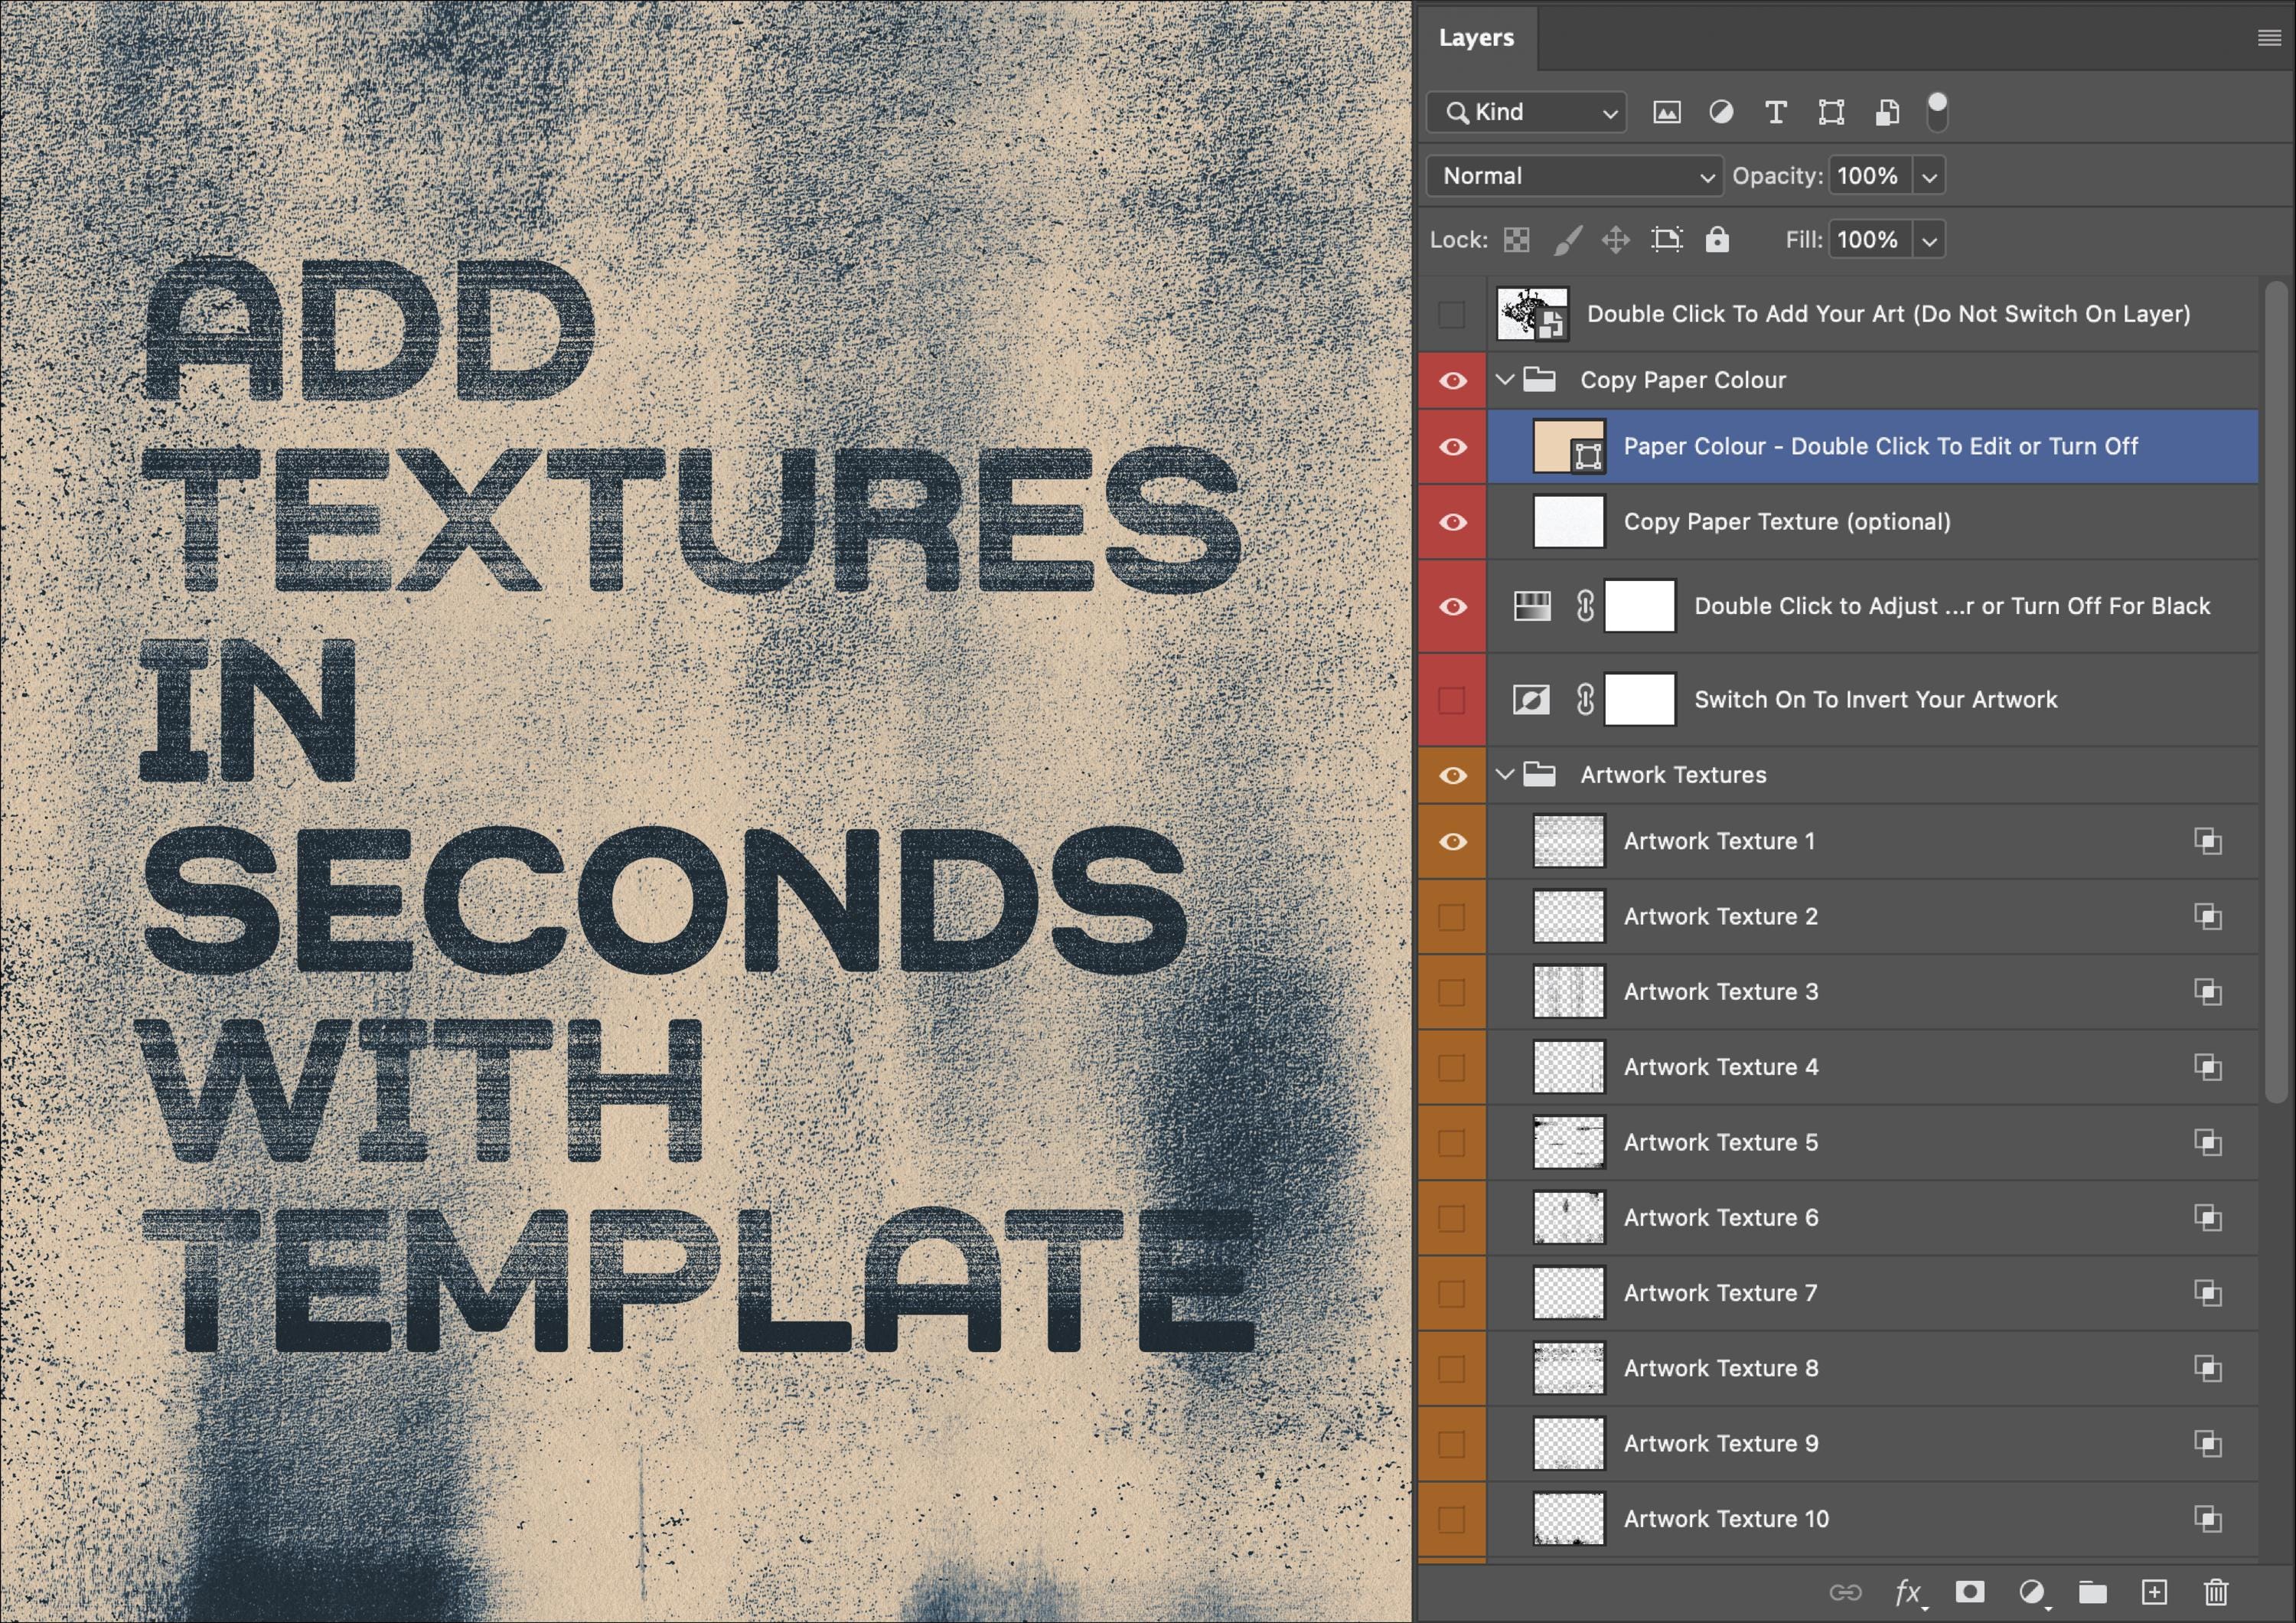The image size is (2296, 1623).
Task: Collapse the Artwork Textures group
Action: pos(1506,774)
